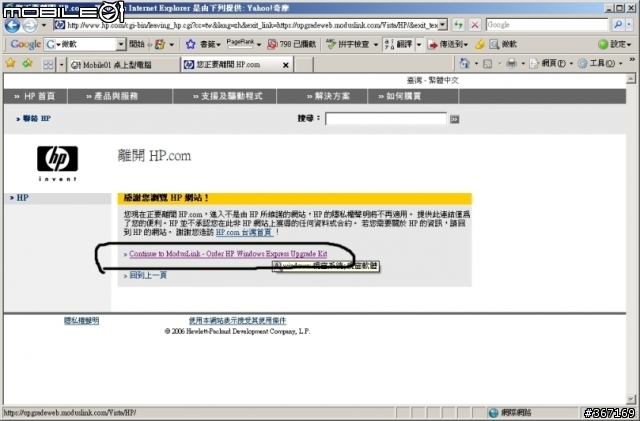The width and height of the screenshot is (640, 421).
Task: Click the vertical scrollbar down arrow
Action: point(631,399)
